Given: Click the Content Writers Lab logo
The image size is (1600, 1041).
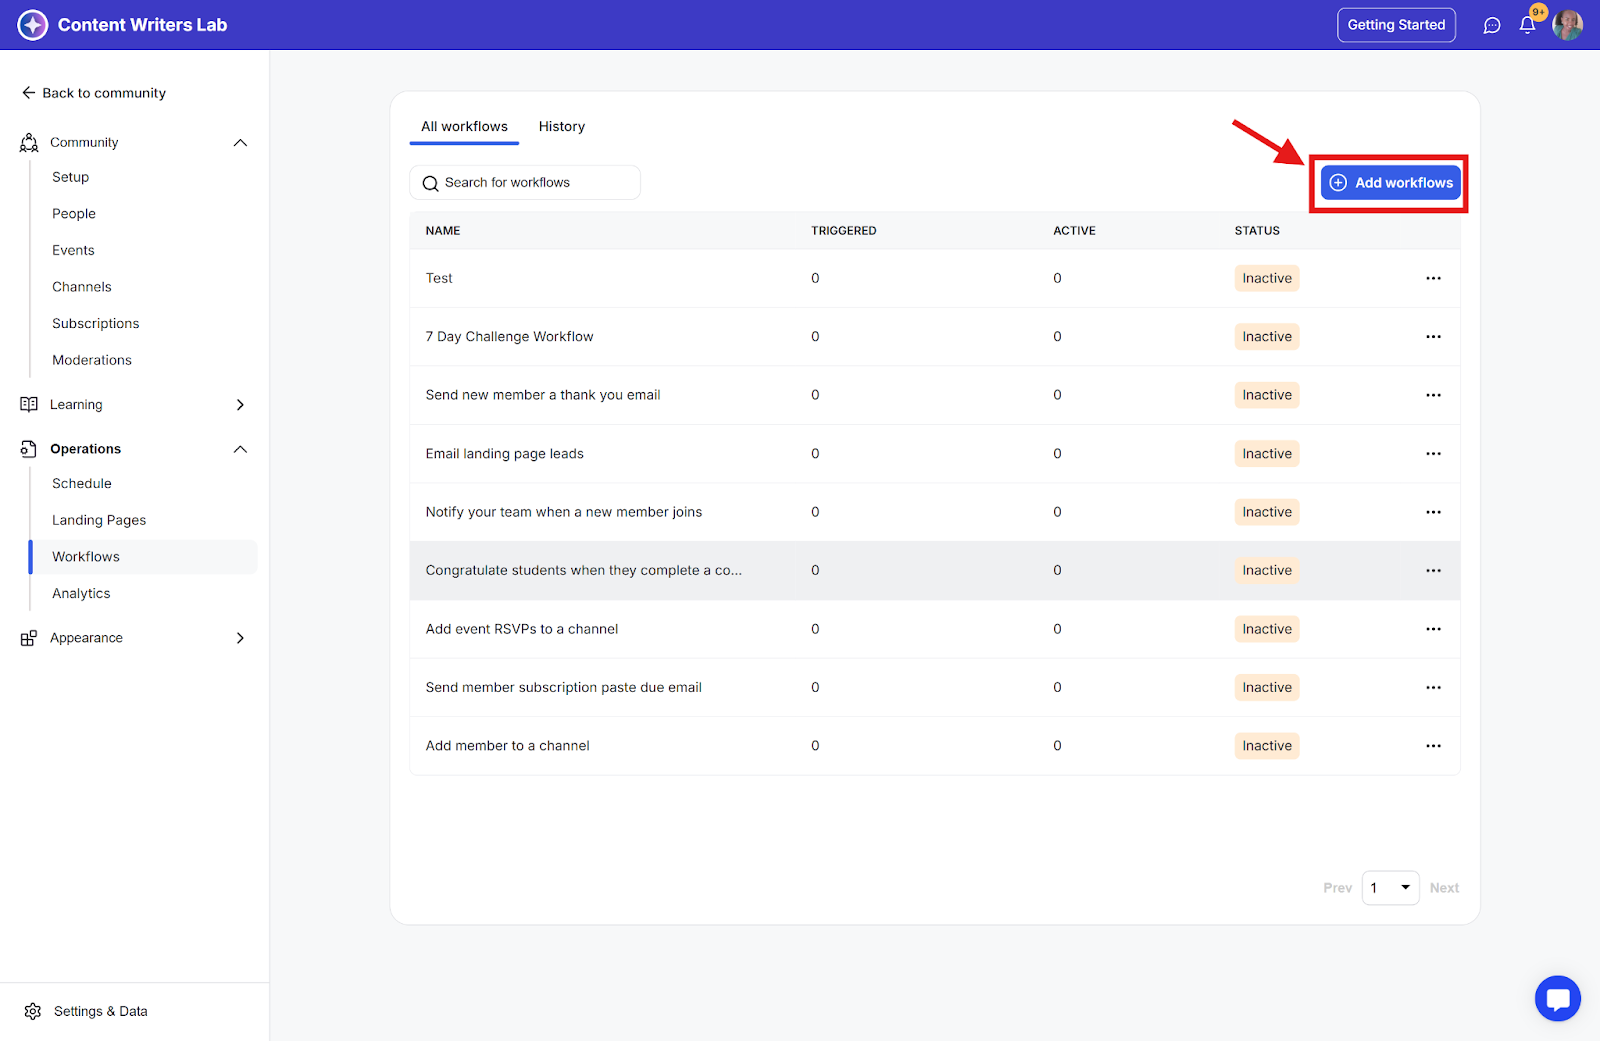Looking at the screenshot, I should click(x=33, y=25).
